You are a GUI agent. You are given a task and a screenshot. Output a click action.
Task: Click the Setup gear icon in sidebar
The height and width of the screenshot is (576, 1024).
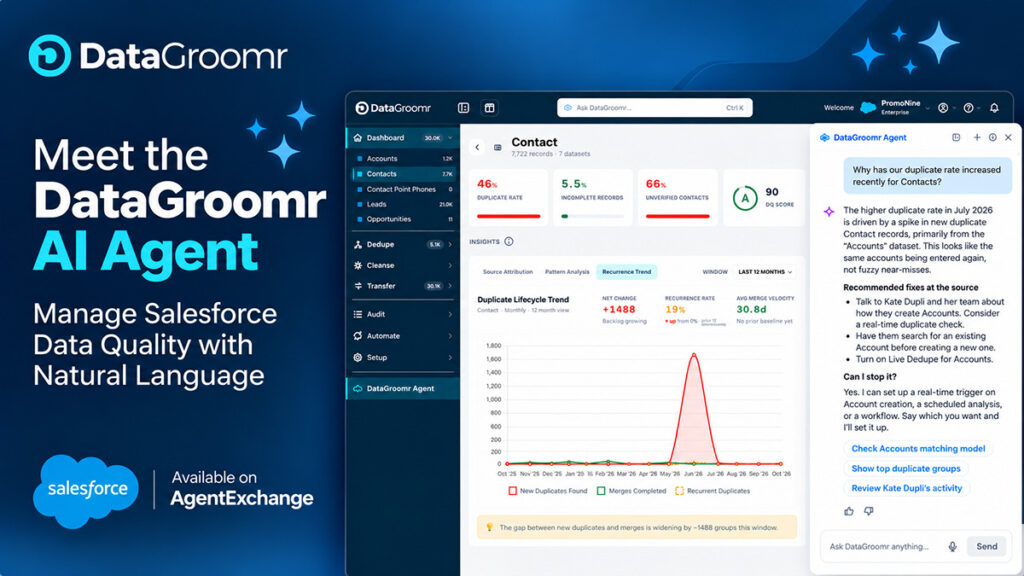point(358,357)
